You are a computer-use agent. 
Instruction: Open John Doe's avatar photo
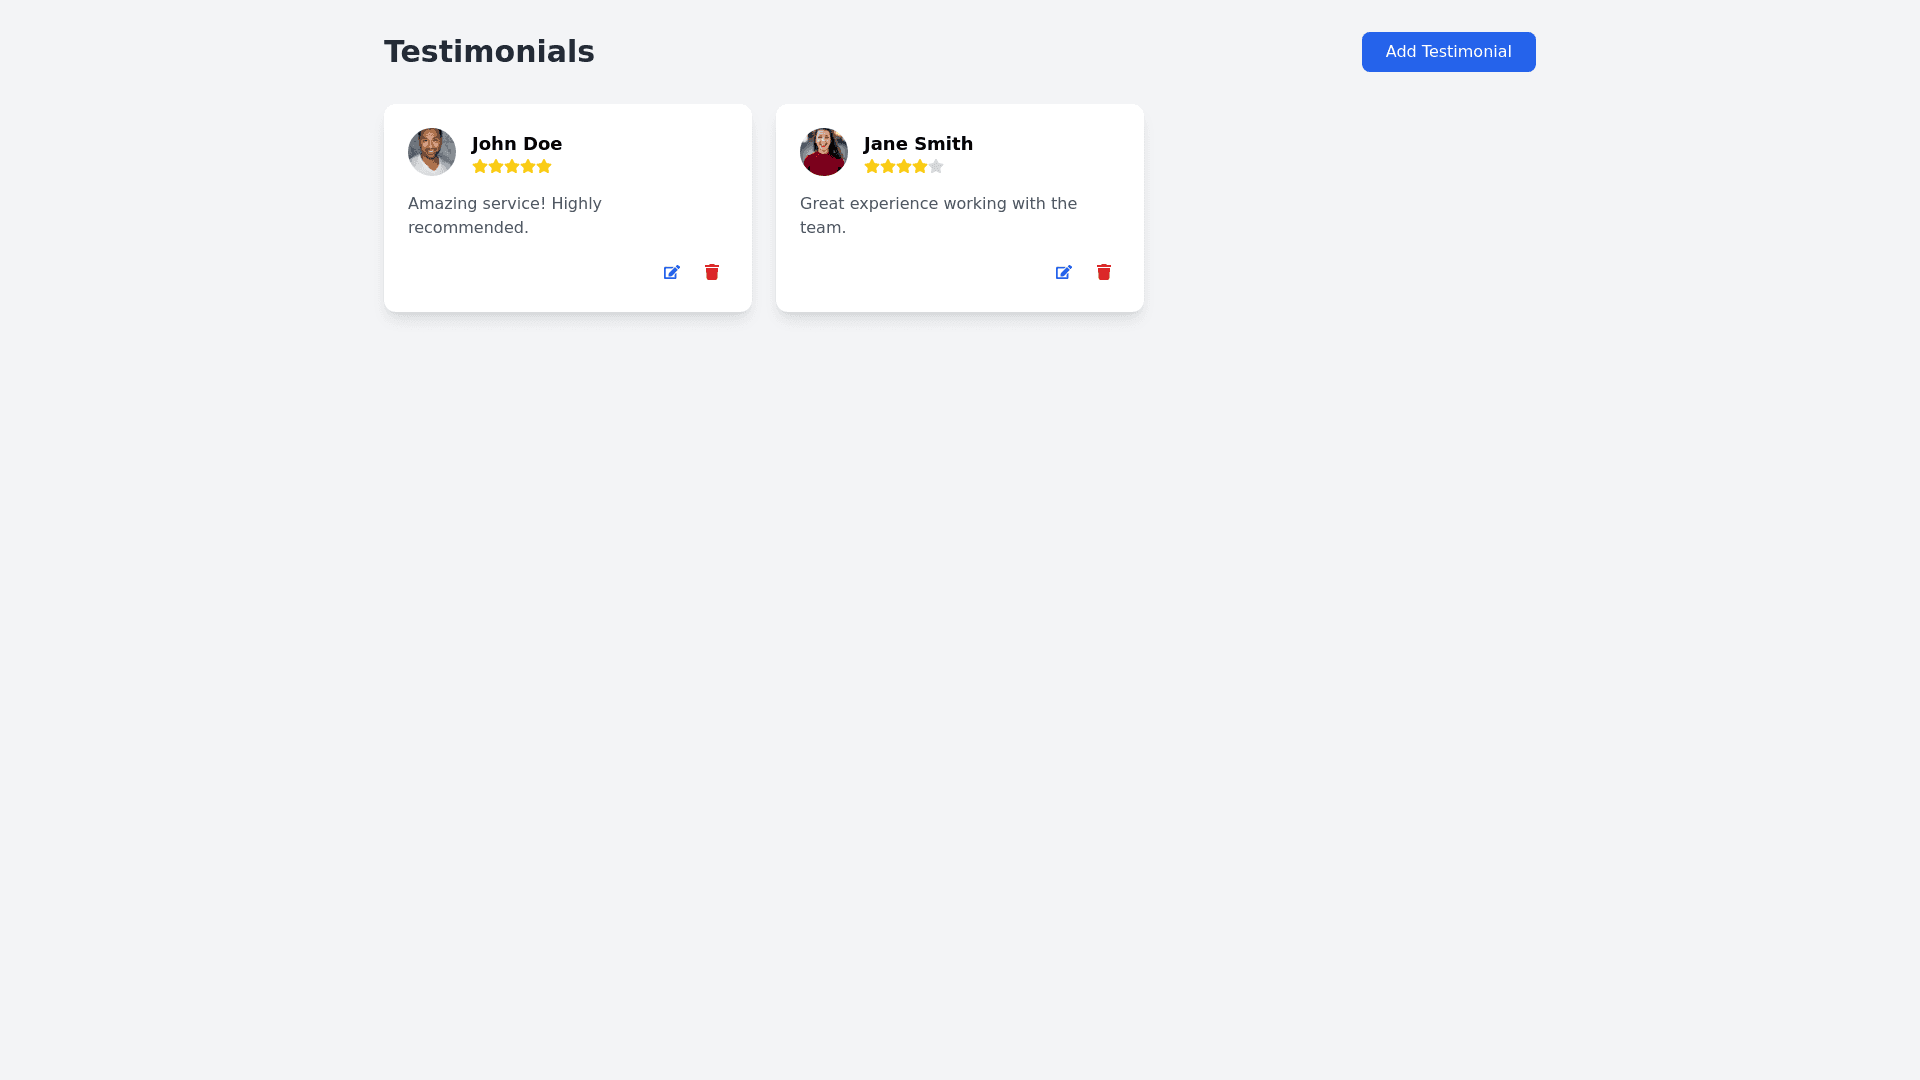(432, 152)
